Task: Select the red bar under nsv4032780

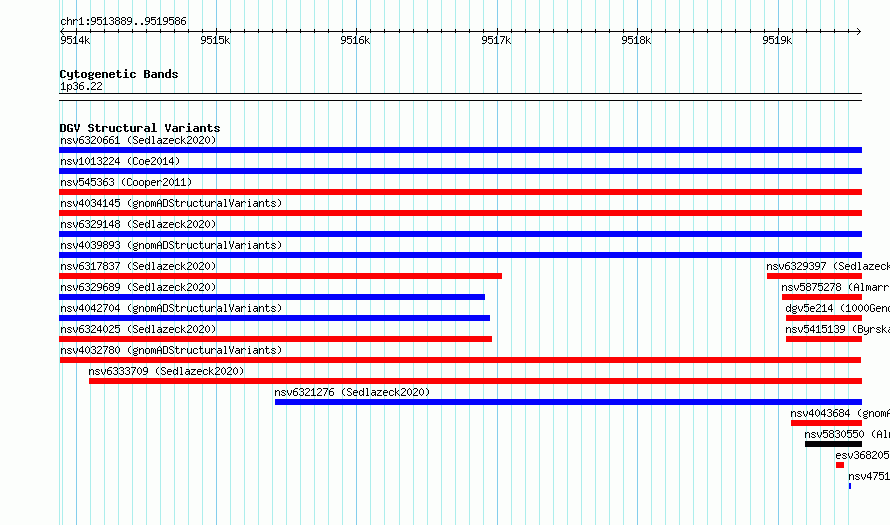Action: [460, 360]
